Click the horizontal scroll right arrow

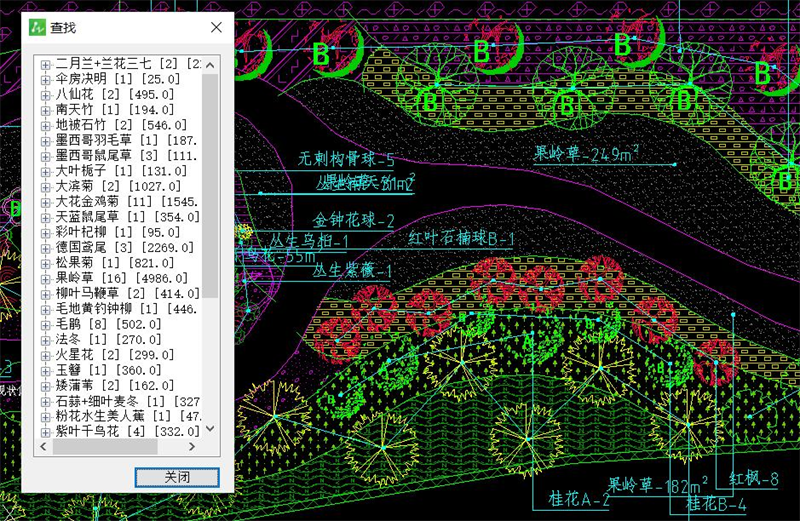(192, 446)
